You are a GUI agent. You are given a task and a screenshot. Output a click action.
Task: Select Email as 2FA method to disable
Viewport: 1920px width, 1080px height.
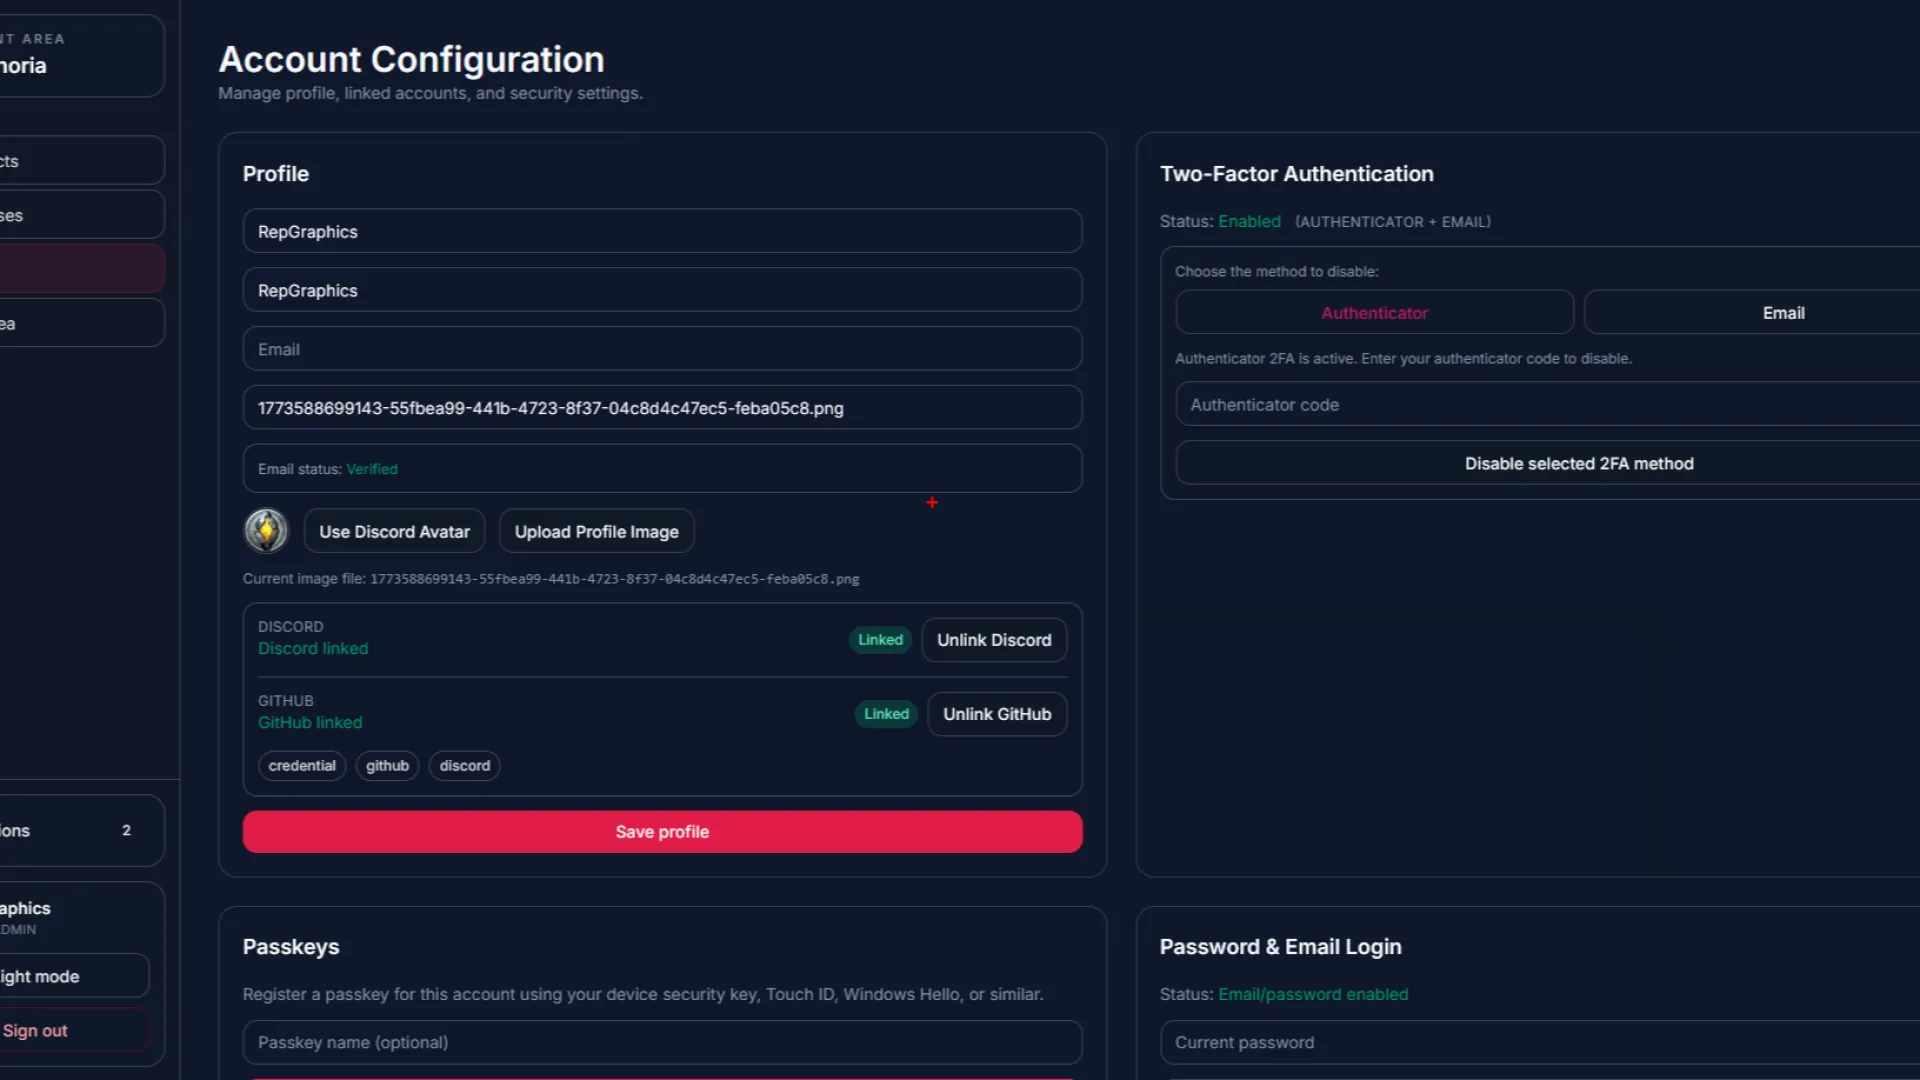pos(1782,313)
